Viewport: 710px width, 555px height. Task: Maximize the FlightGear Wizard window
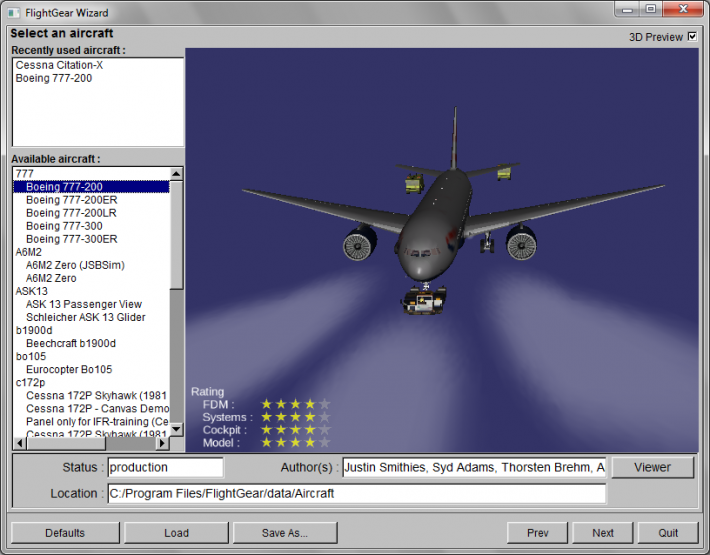pos(651,9)
